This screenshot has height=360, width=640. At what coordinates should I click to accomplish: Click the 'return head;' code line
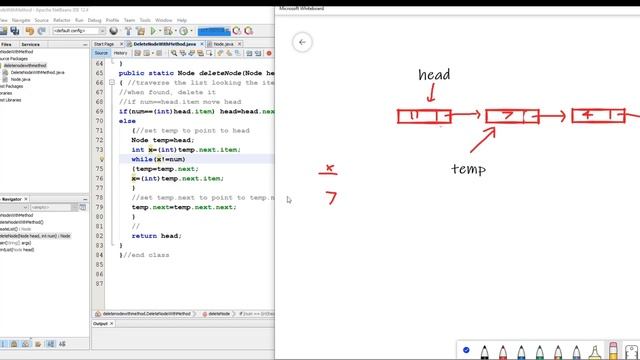point(156,236)
